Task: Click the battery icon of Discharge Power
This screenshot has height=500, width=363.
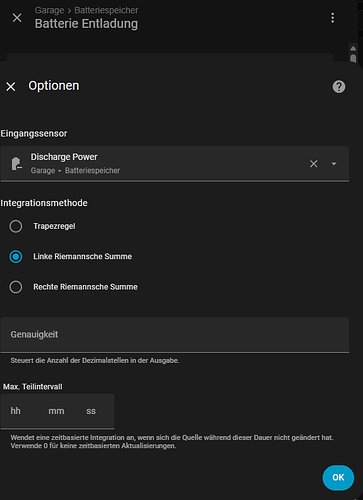Action: tap(16, 163)
